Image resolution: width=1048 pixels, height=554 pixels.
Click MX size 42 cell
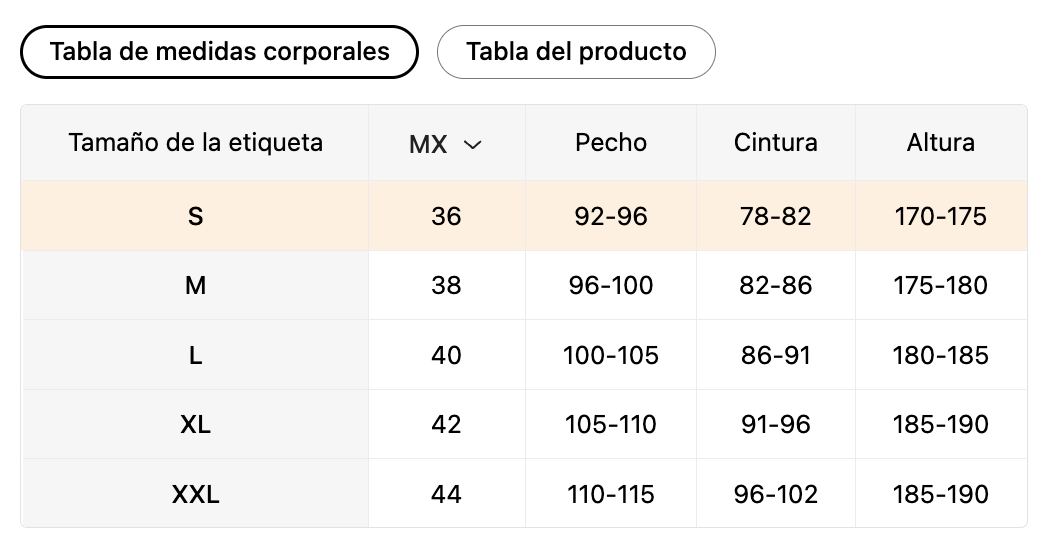click(446, 425)
